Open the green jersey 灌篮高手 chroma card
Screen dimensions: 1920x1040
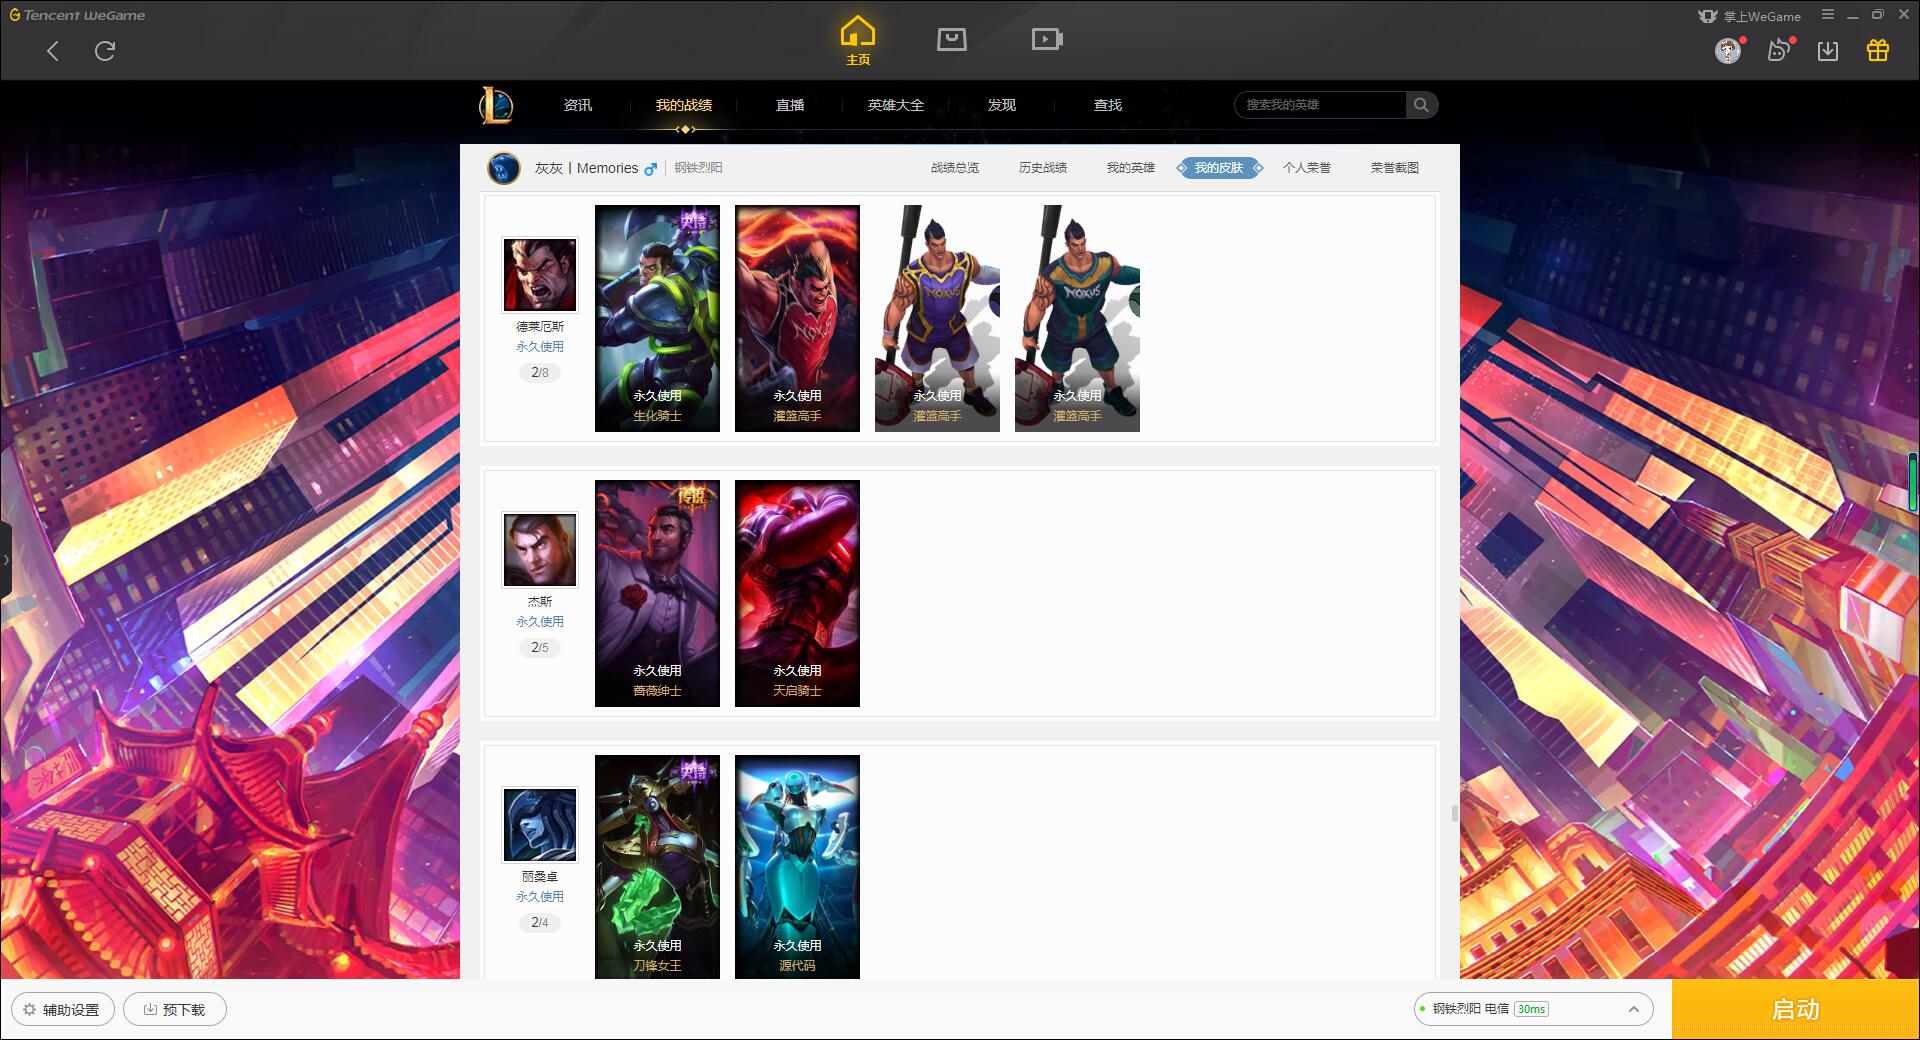1077,318
